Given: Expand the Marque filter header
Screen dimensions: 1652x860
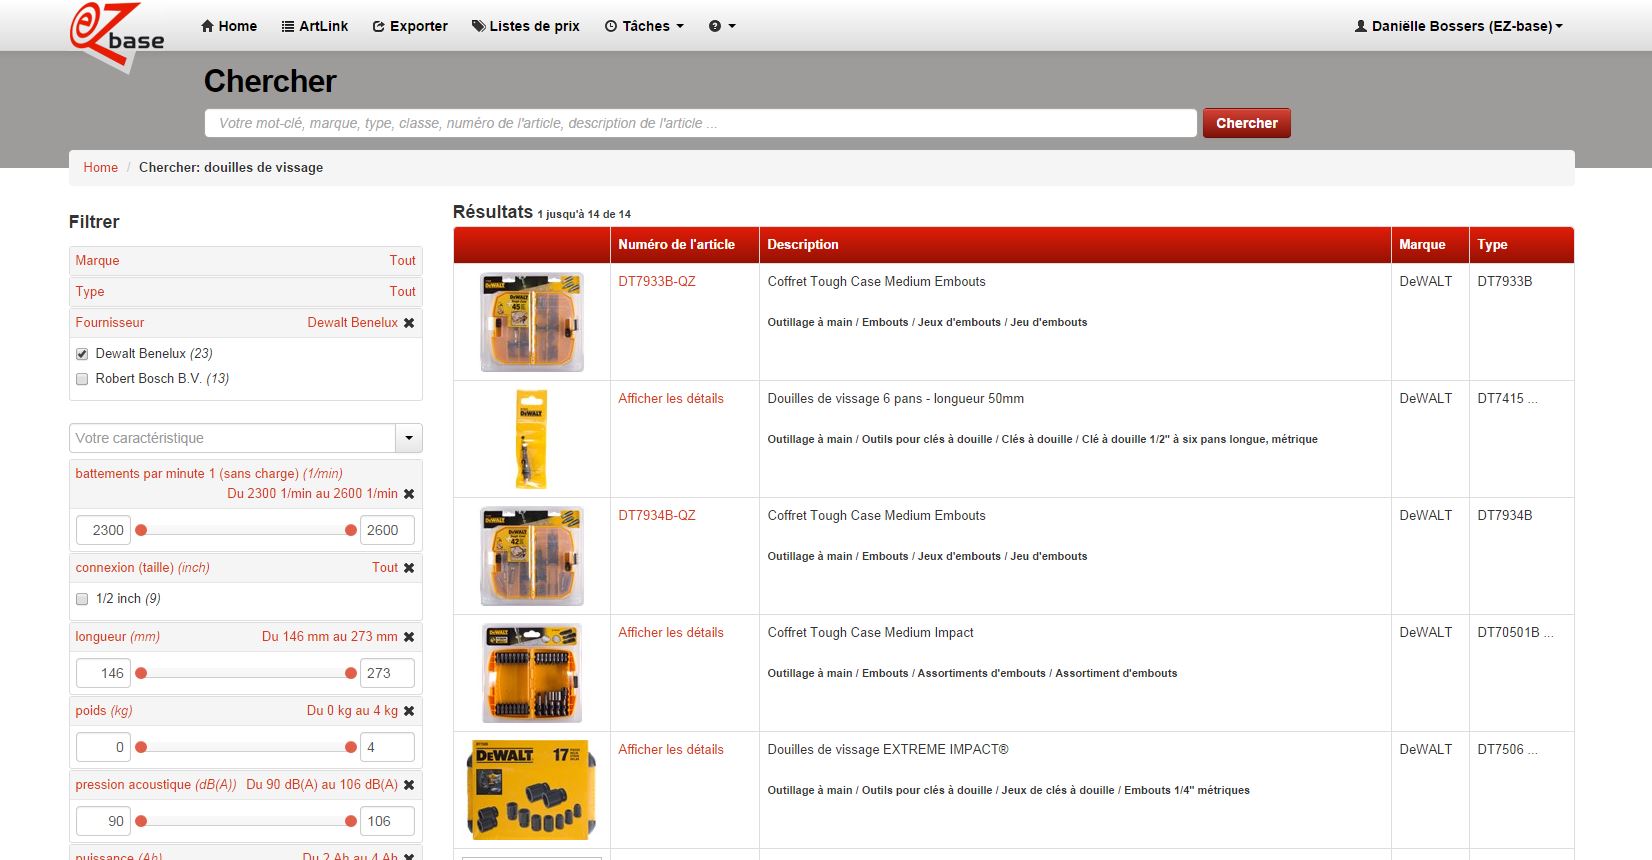Looking at the screenshot, I should 246,261.
